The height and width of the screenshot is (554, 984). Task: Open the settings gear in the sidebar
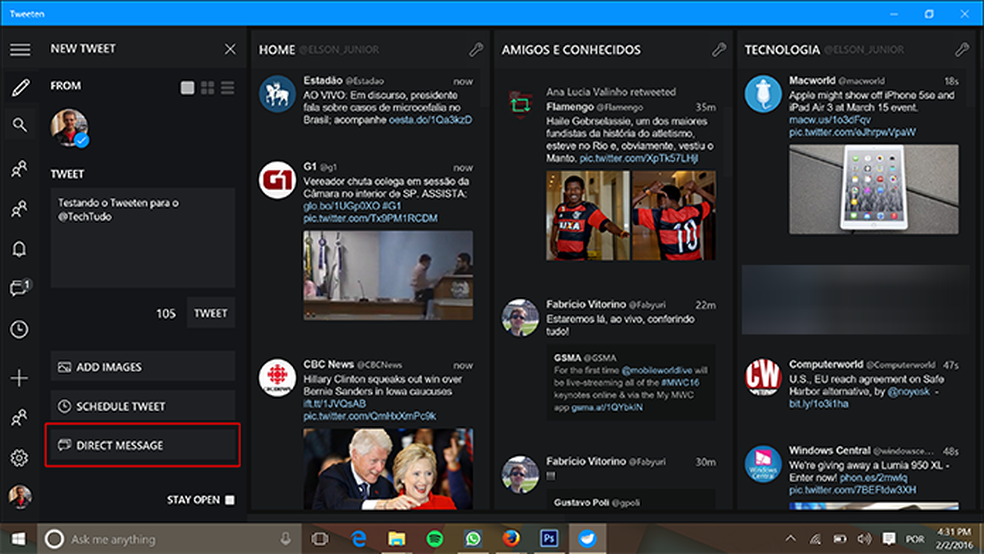coord(19,458)
